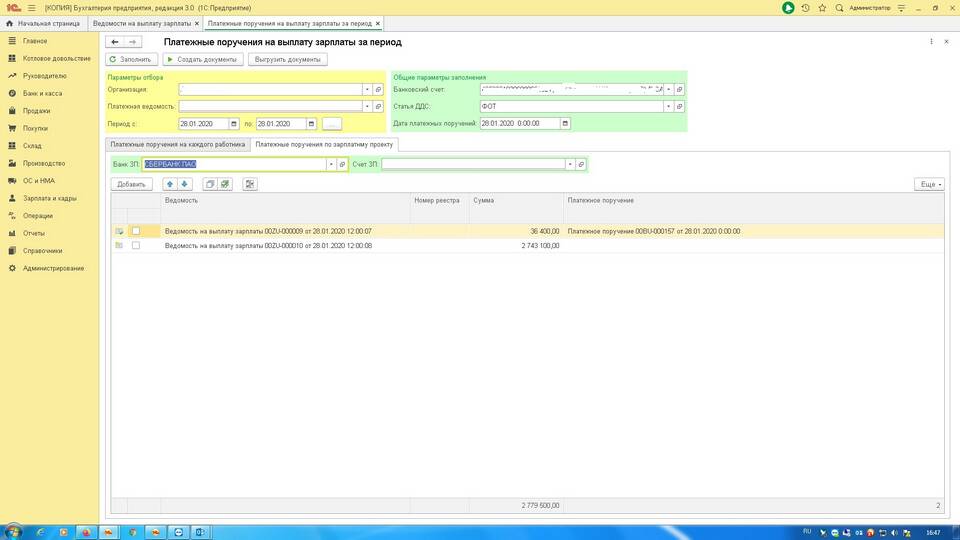The height and width of the screenshot is (540, 960).
Task: Open the 1C main hamburger menu
Action: tap(31, 8)
